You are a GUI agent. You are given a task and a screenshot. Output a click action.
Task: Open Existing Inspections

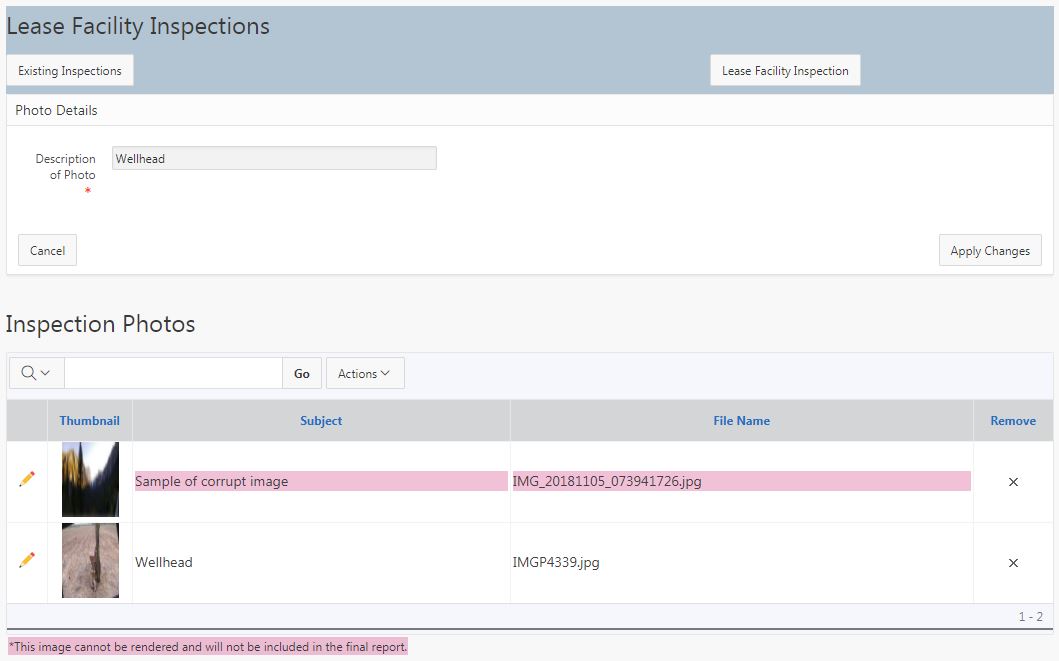[x=70, y=71]
